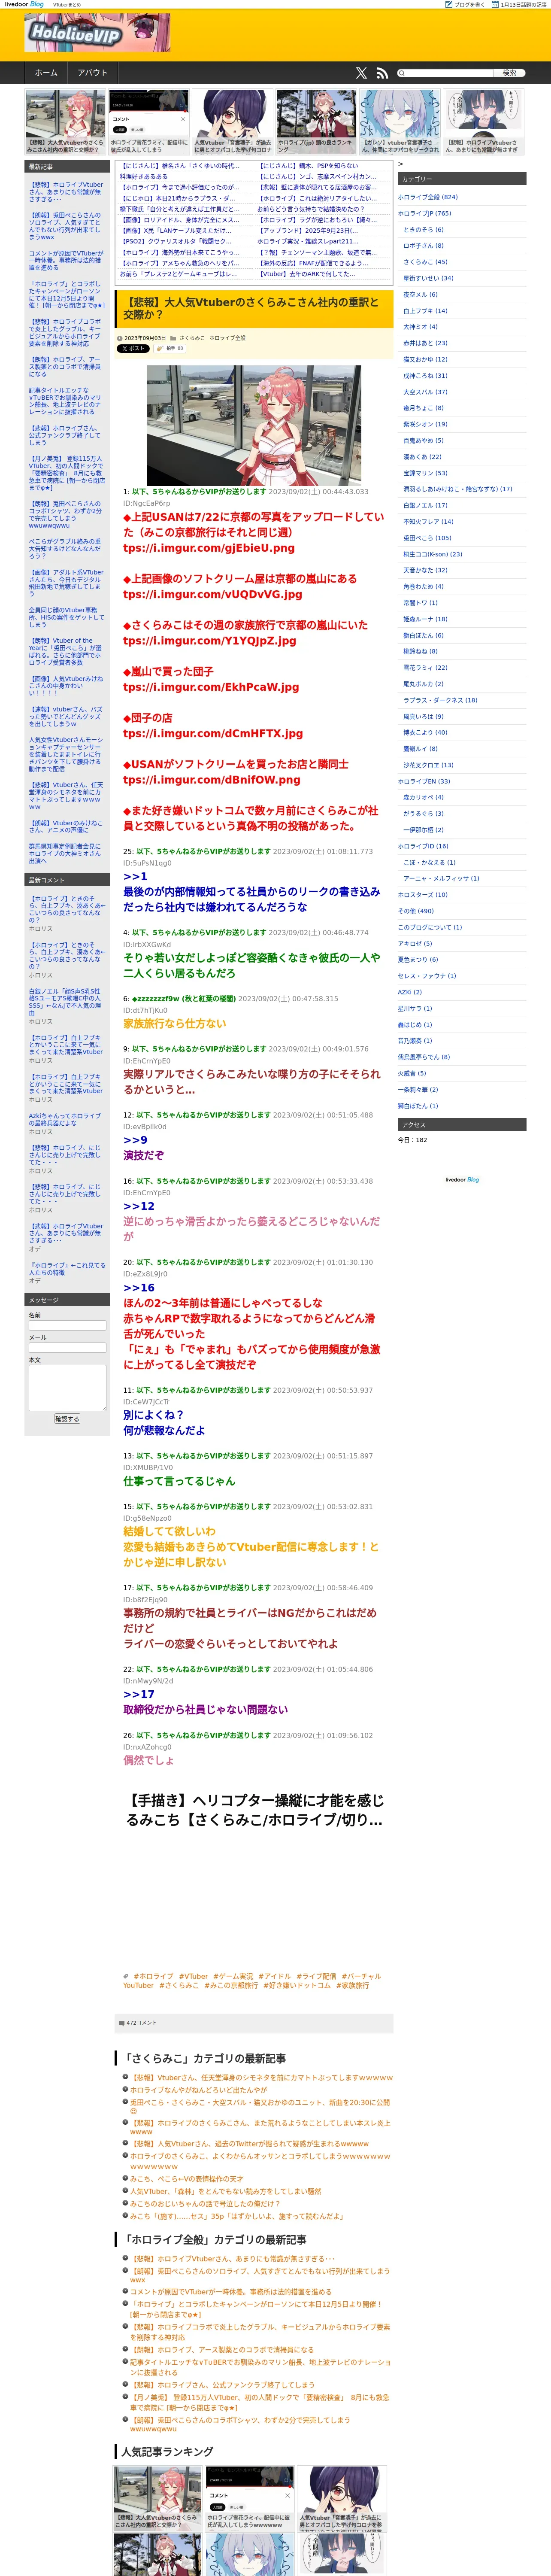Open ホロライブEN (33) category

click(424, 781)
